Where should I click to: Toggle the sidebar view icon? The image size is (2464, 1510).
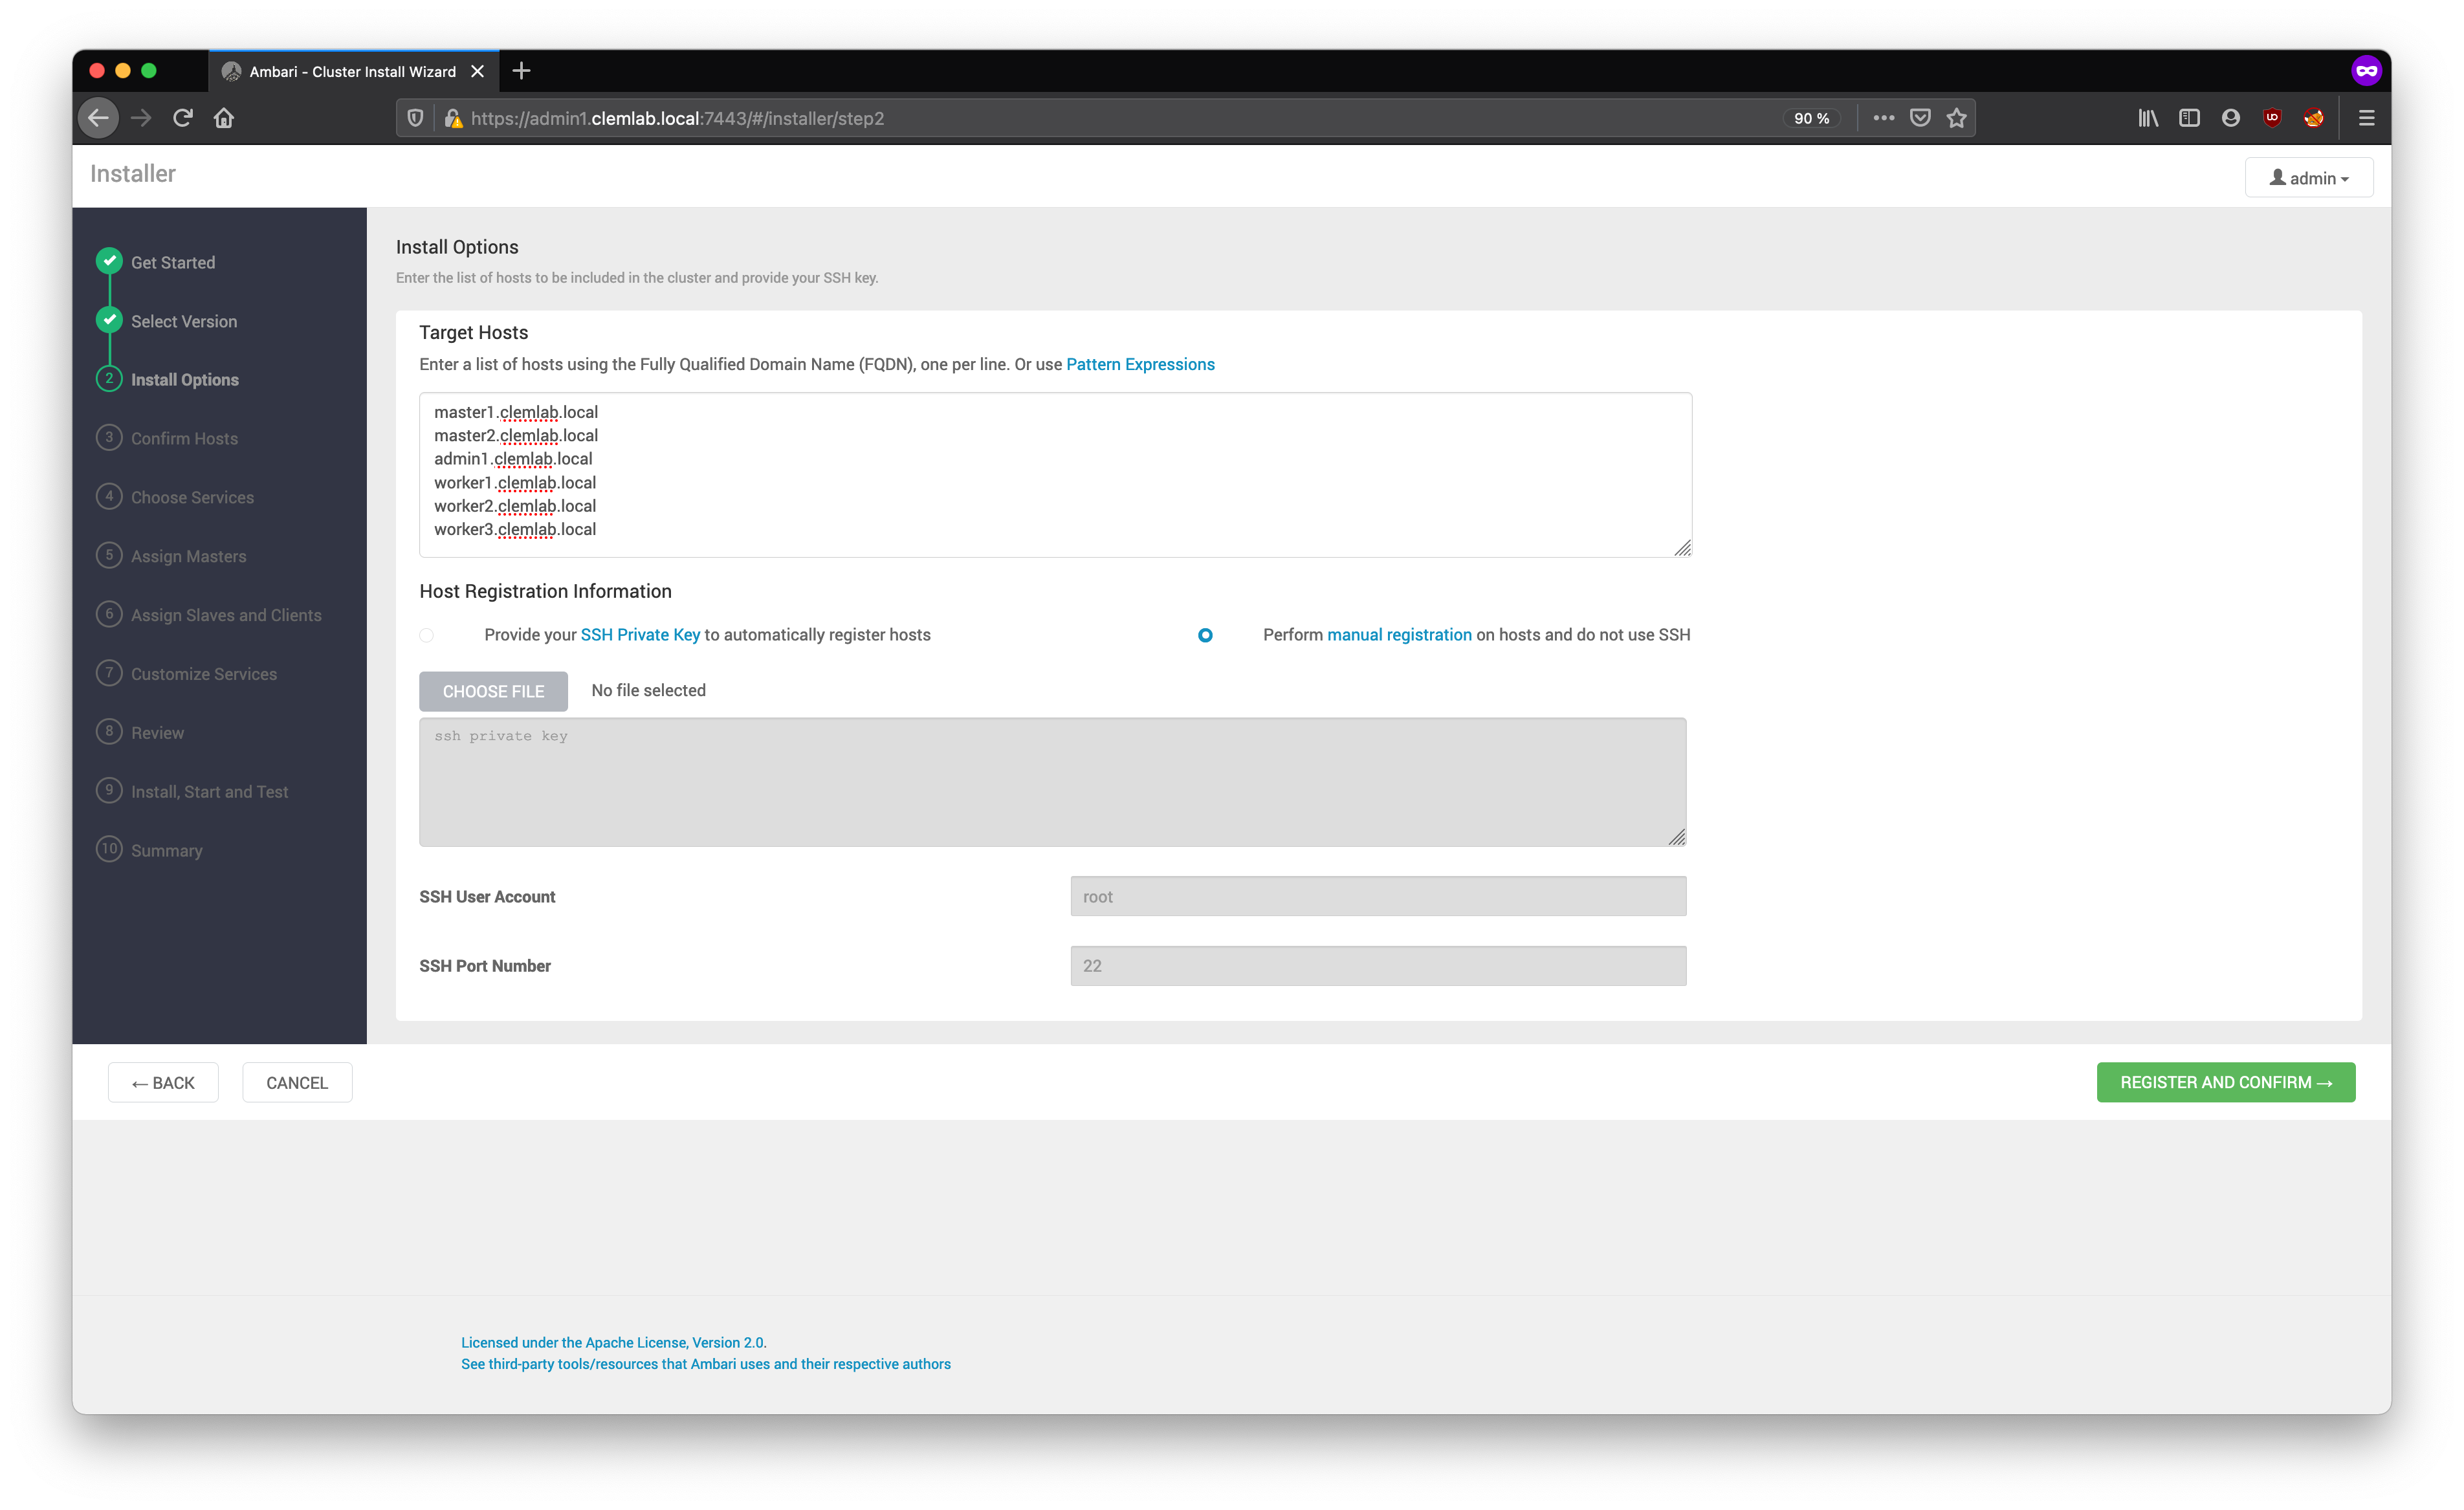pos(2189,118)
